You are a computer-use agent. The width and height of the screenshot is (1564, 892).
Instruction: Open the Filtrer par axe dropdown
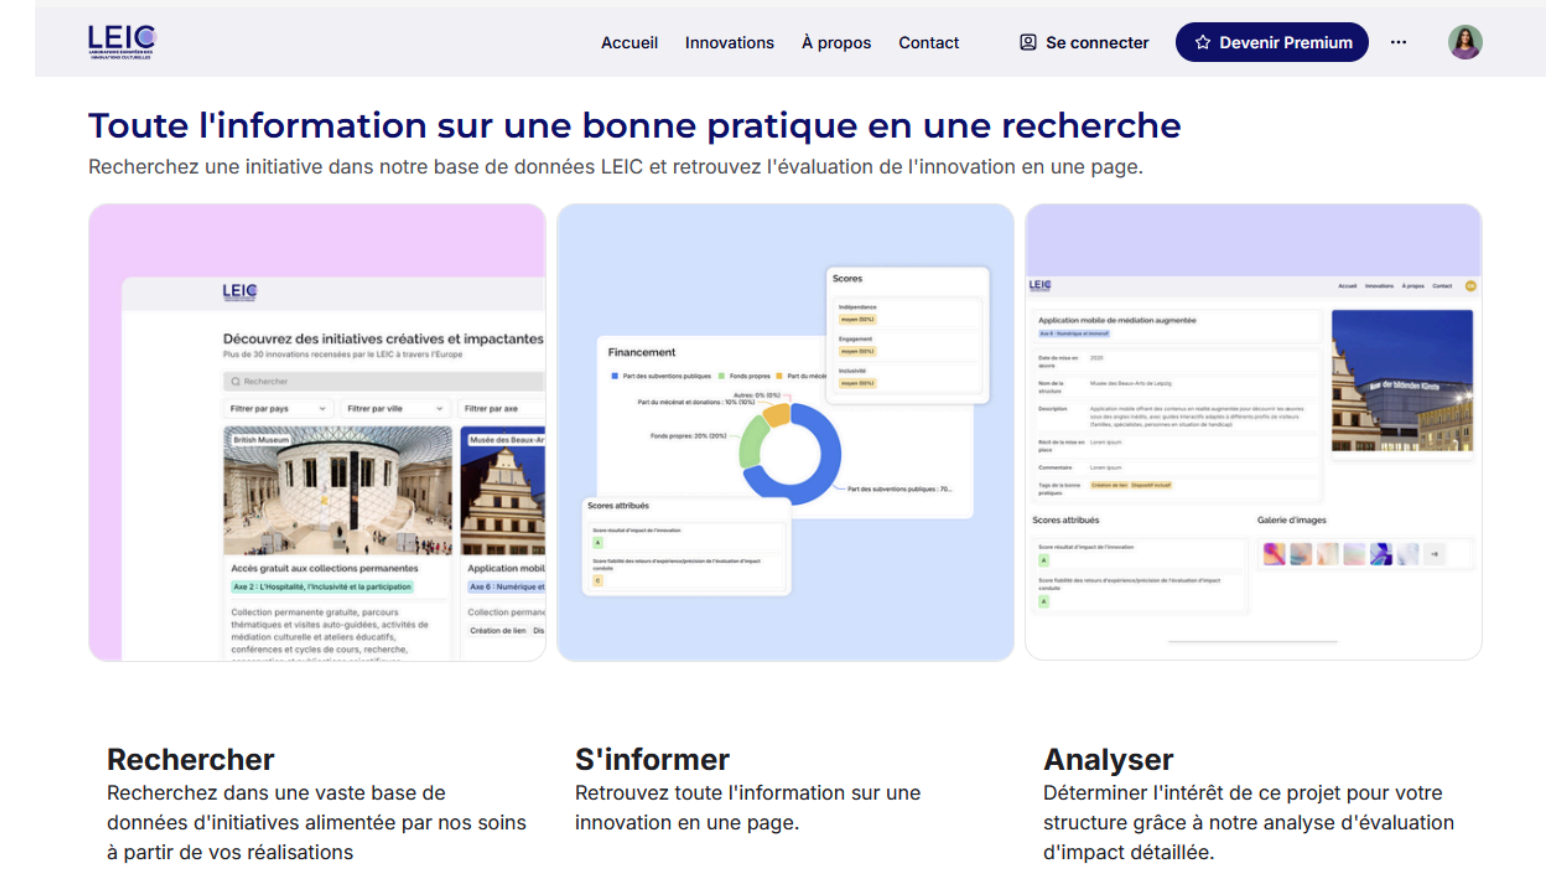point(500,408)
